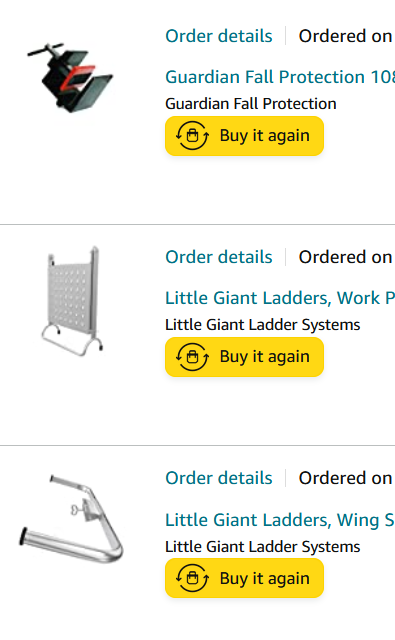
Task: Click the reorder icon beside the Work Platform item
Action: tap(192, 357)
